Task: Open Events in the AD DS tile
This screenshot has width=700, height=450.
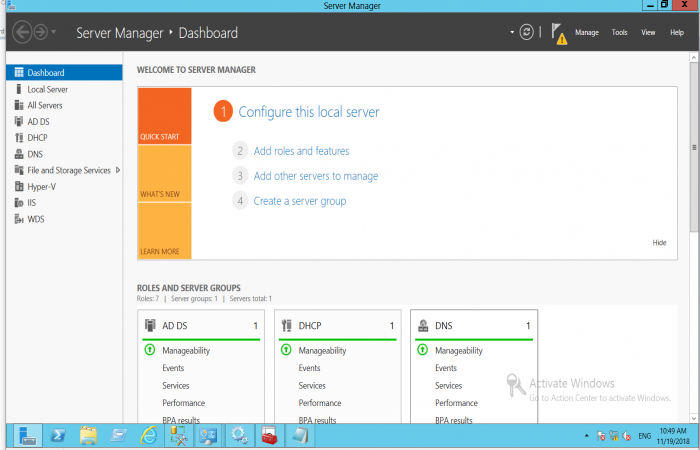Action: click(x=173, y=368)
